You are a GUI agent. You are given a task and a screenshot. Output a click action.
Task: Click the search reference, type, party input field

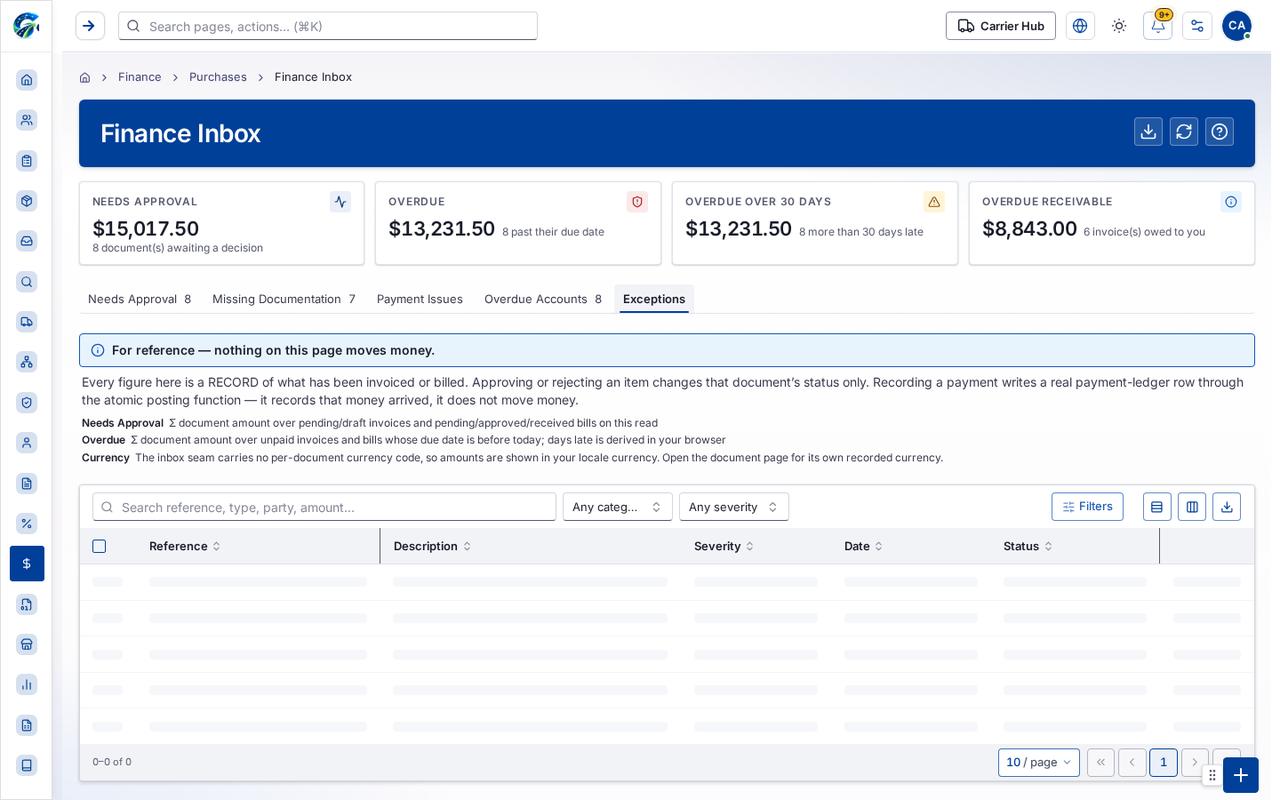324,507
